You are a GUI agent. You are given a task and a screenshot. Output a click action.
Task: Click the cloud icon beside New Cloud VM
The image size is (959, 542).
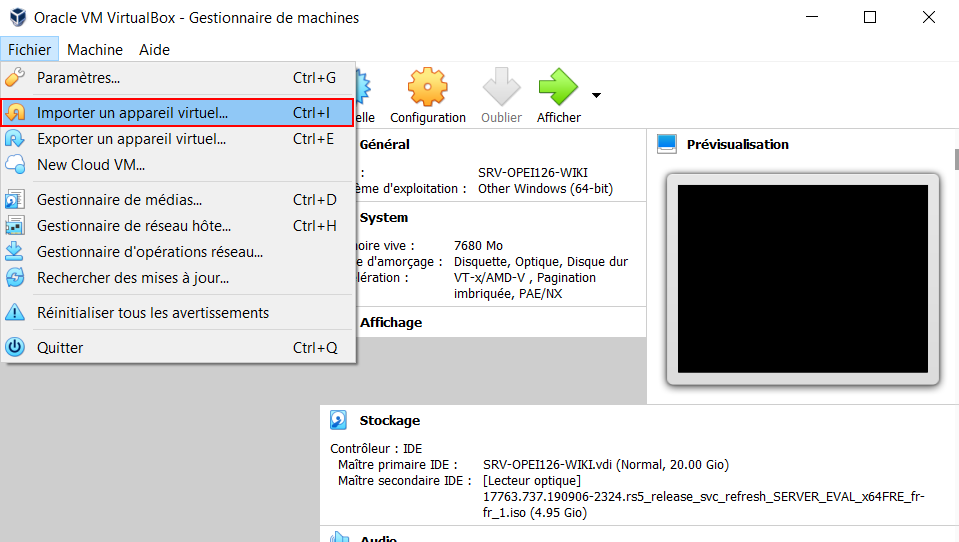tap(15, 165)
